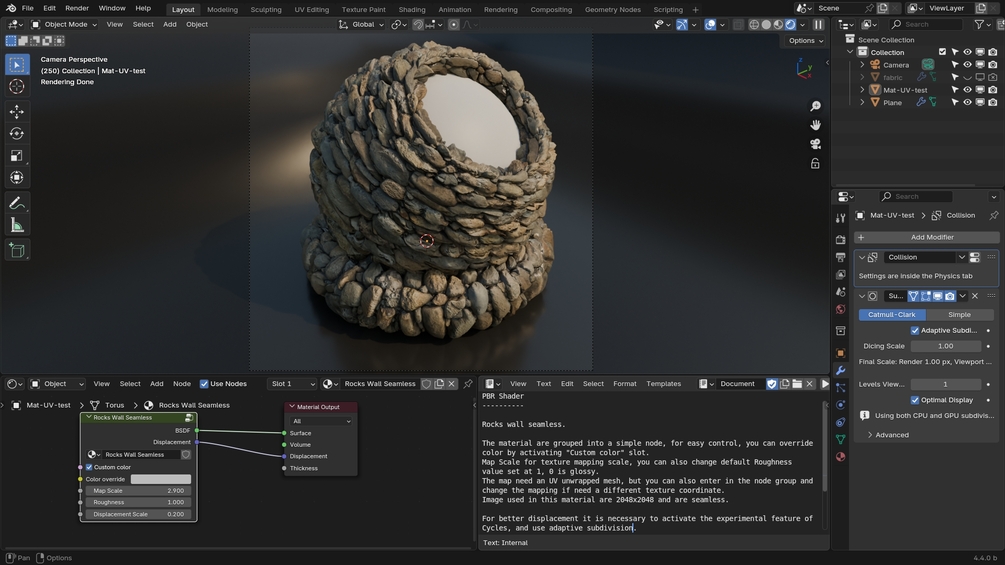The height and width of the screenshot is (565, 1005).
Task: Open the Modifiers wrench properties tab
Action: (840, 371)
